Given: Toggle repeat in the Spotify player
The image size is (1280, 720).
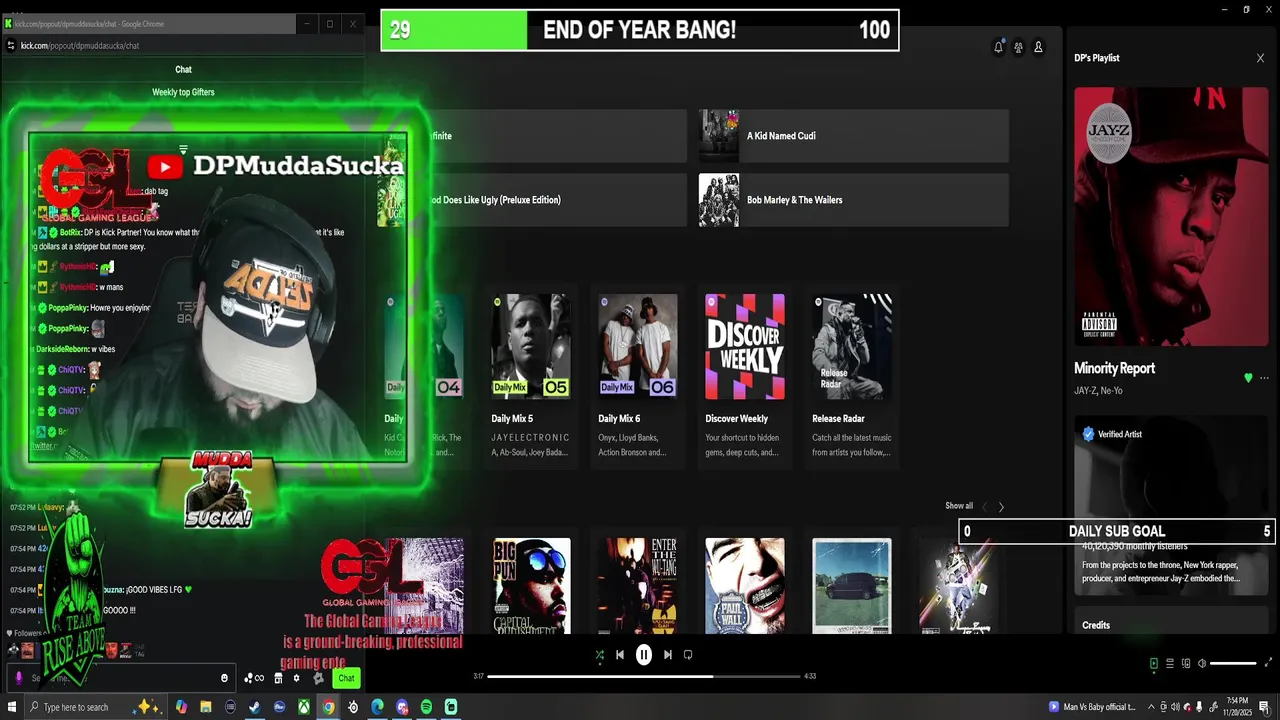Looking at the screenshot, I should (688, 655).
